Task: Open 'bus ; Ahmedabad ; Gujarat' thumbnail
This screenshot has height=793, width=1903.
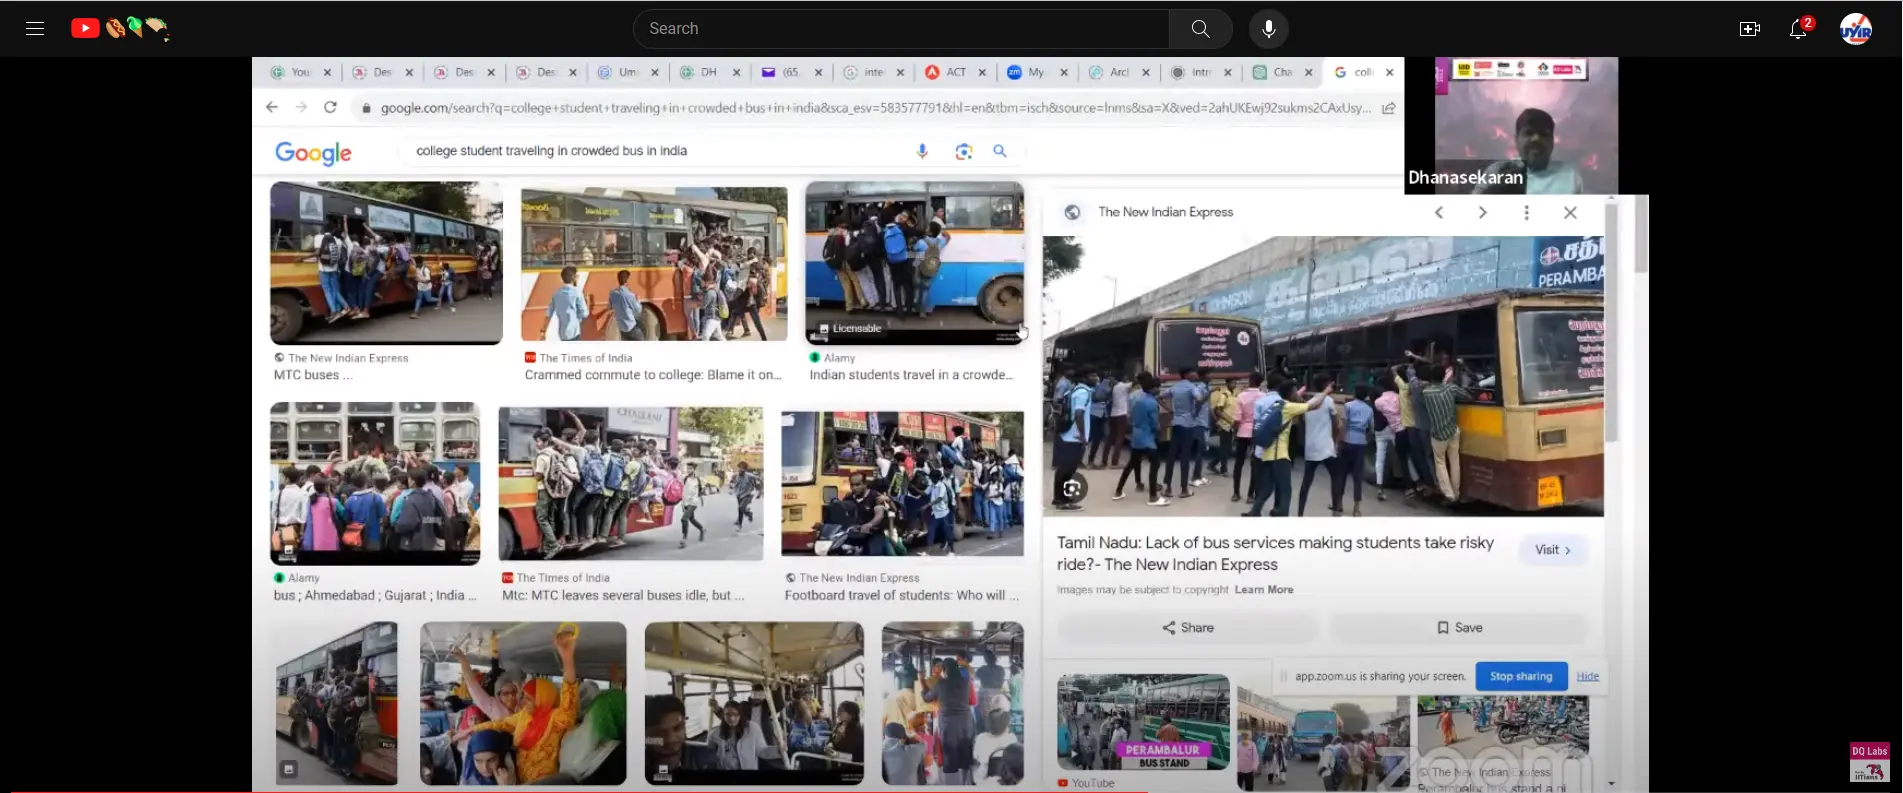Action: tap(375, 484)
